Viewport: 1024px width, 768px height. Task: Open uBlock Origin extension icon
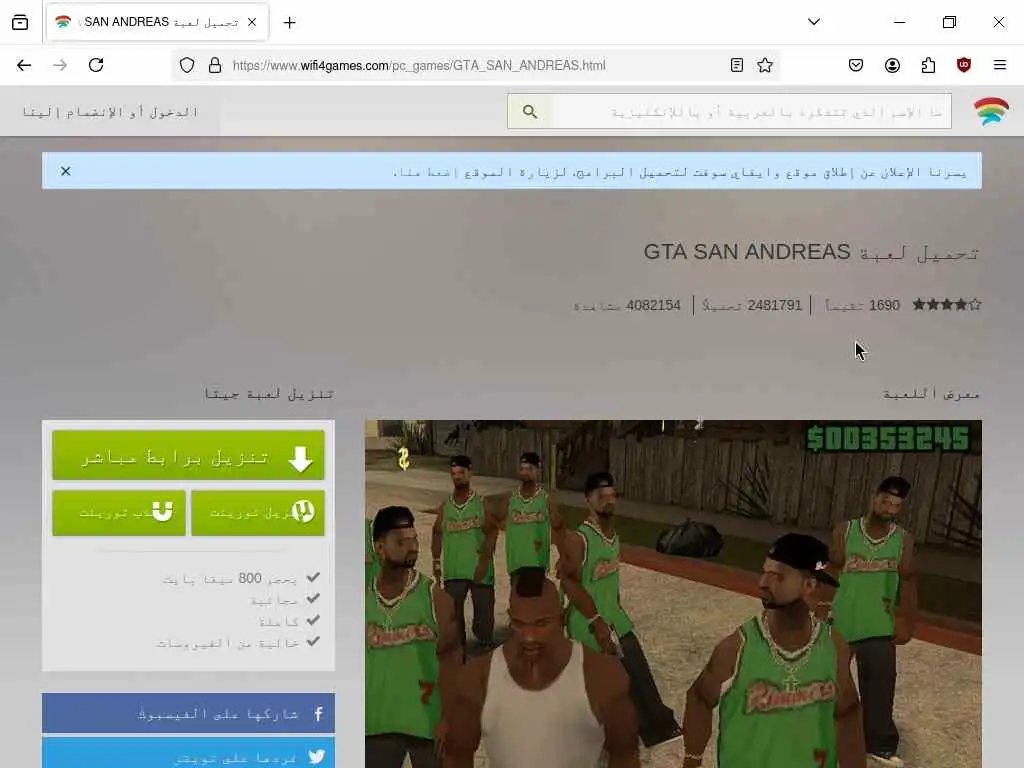[x=964, y=65]
